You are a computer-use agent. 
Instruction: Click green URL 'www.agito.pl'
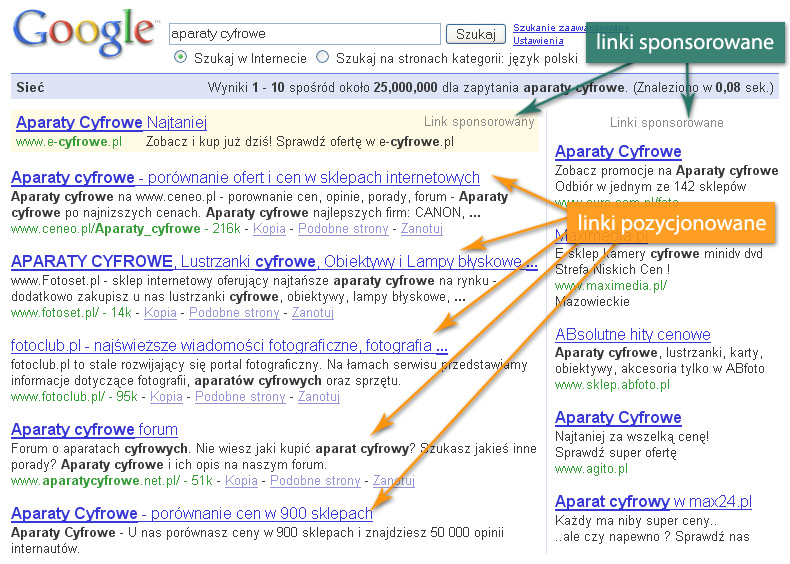pyautogui.click(x=591, y=469)
